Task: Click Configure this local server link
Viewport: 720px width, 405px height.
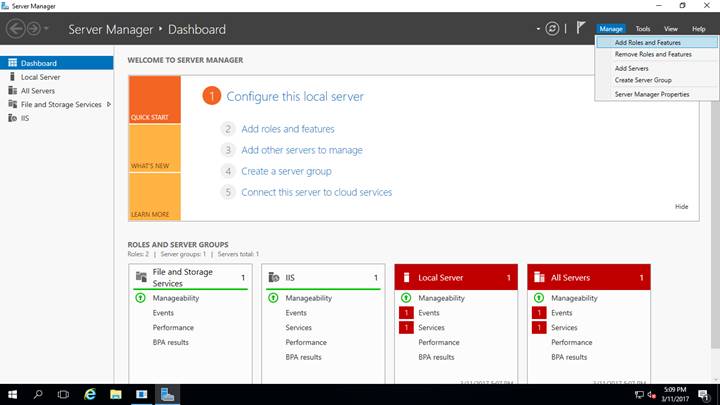Action: (295, 96)
